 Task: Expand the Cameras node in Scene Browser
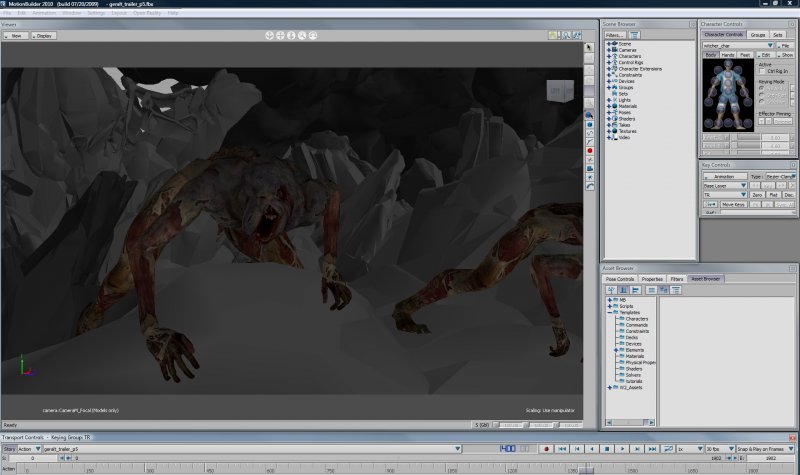[x=608, y=50]
